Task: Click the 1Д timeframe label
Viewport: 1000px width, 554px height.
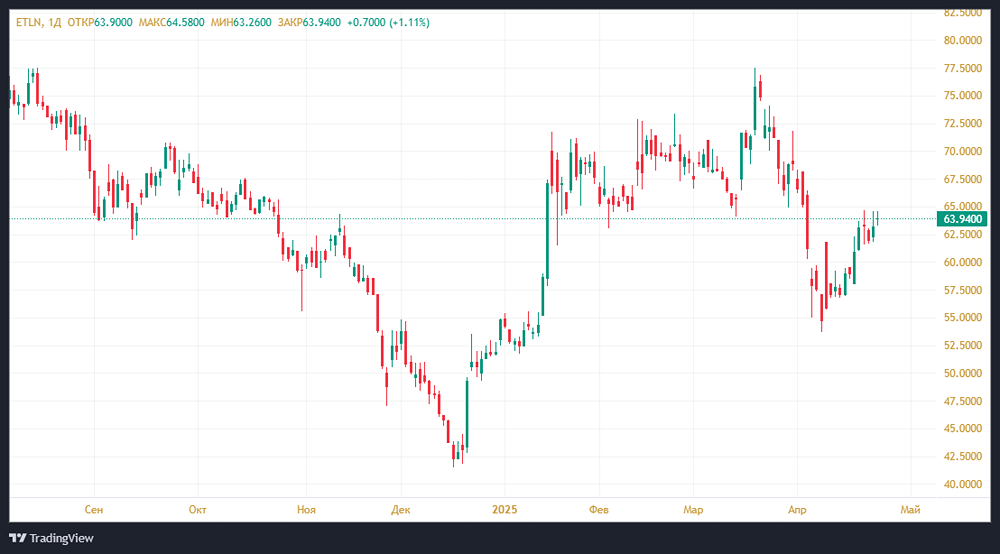Action: click(55, 23)
